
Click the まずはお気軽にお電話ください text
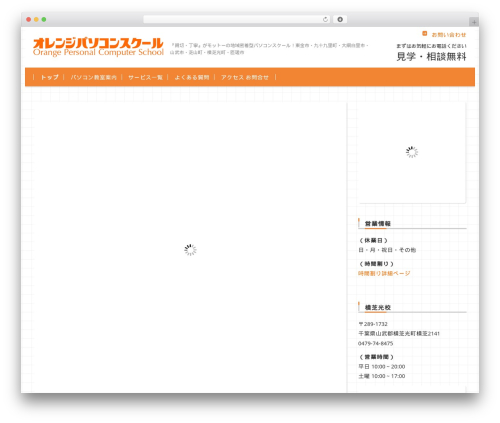coord(431,46)
